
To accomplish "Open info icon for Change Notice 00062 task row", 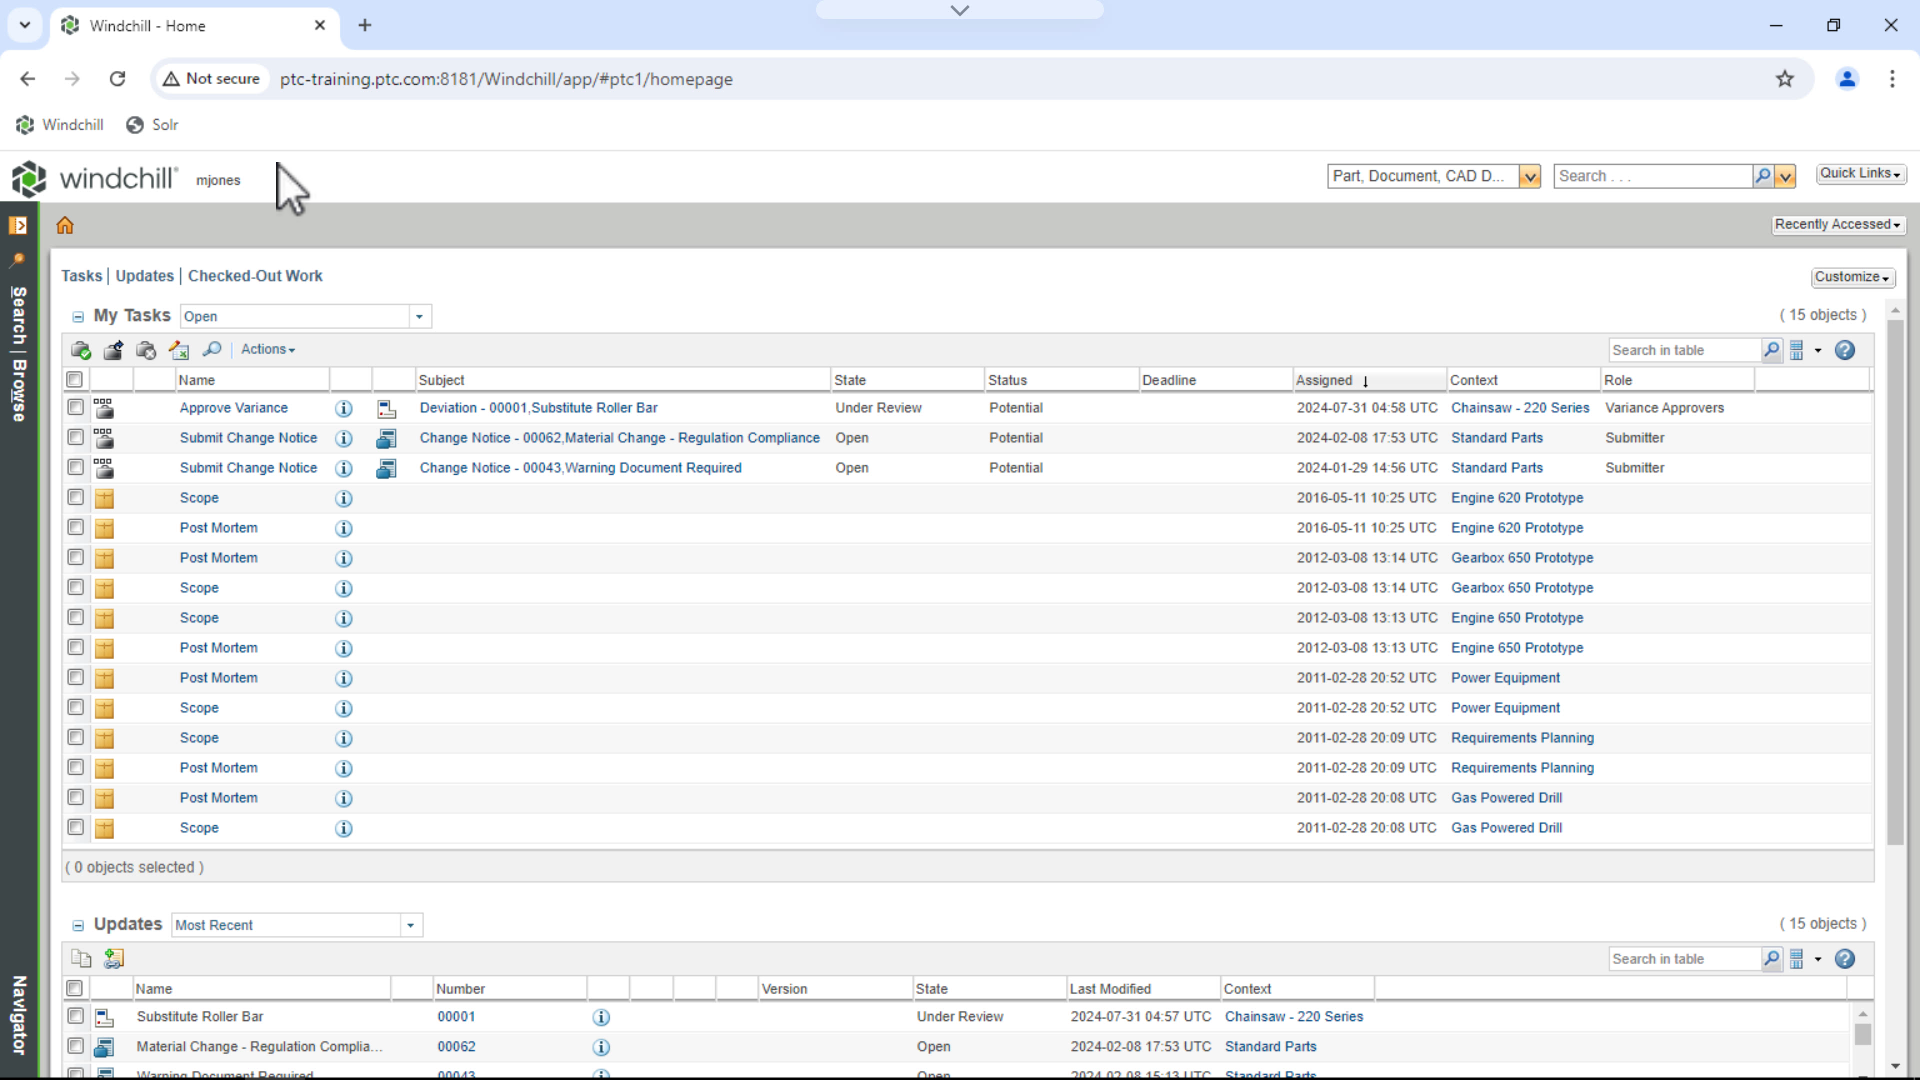I will point(344,438).
